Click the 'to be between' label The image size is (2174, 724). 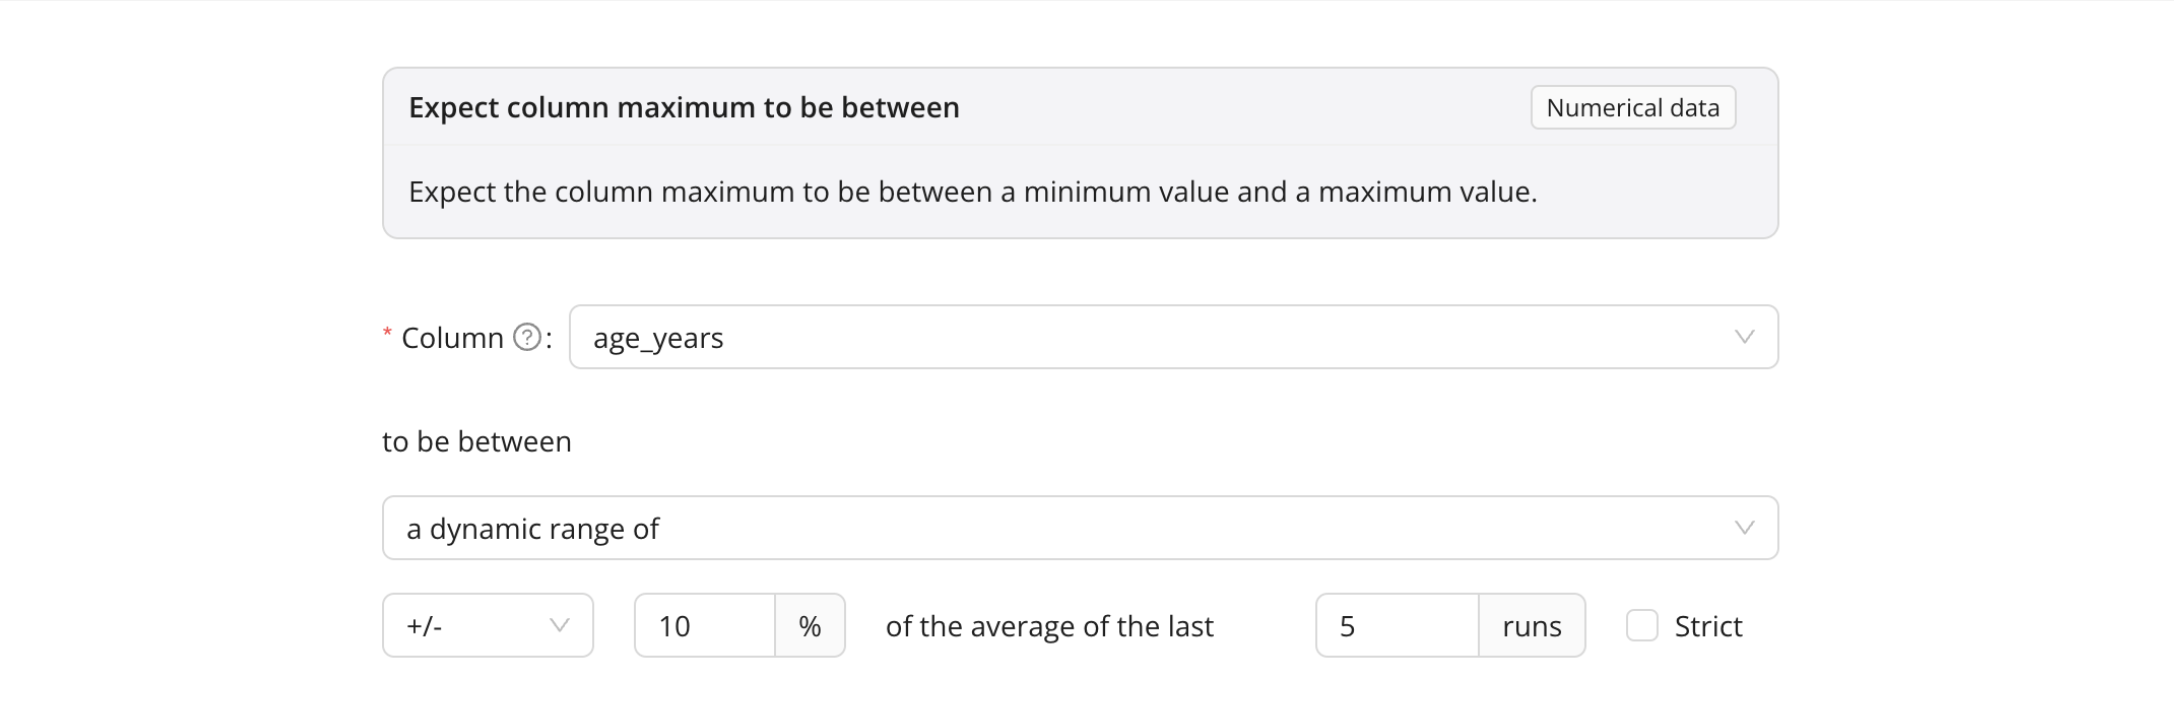pos(477,442)
